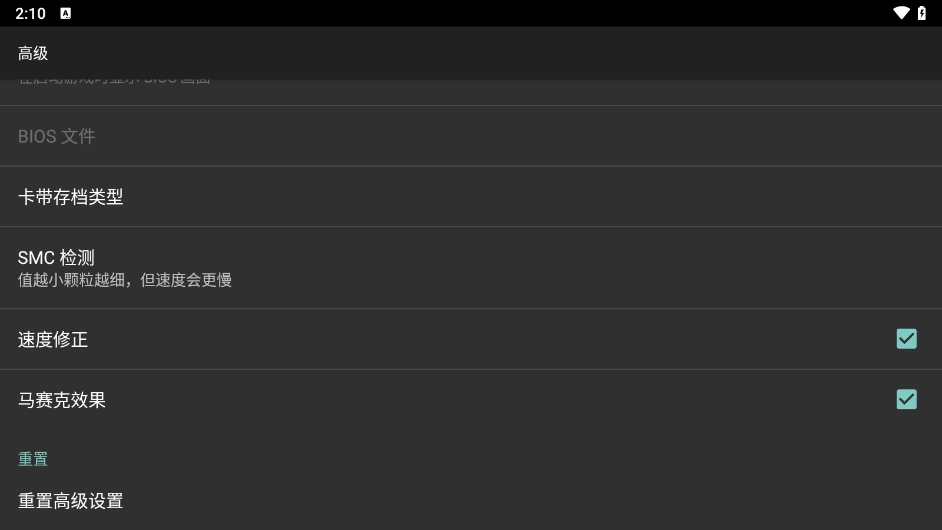Disable the 速度修正 checkbox
This screenshot has height=530, width=942.
tap(906, 339)
